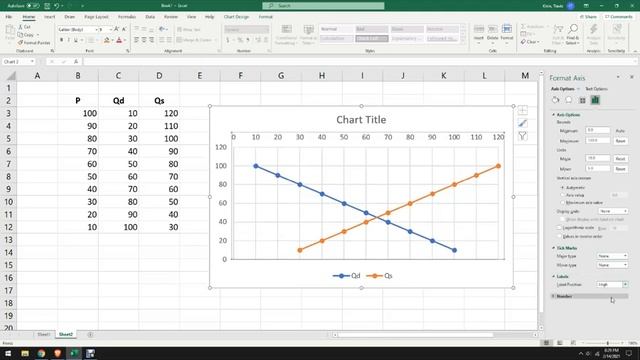Click the new sheet plus button
The image size is (640, 360).
pos(90,335)
